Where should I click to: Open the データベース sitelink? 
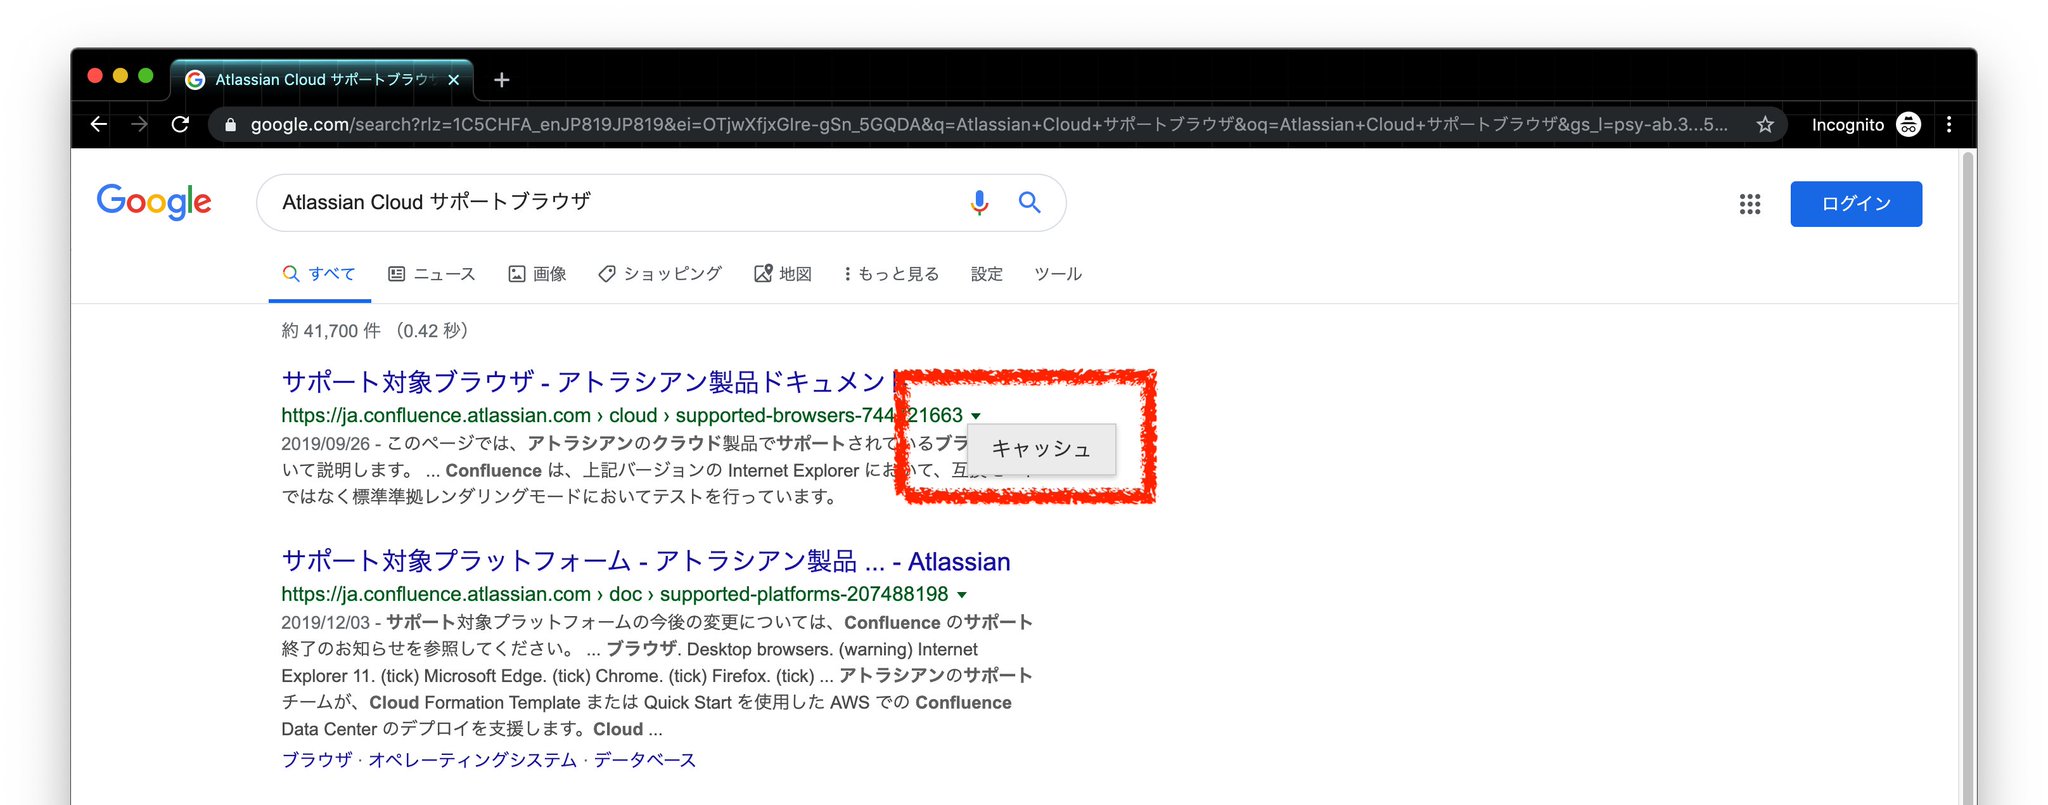tap(645, 760)
